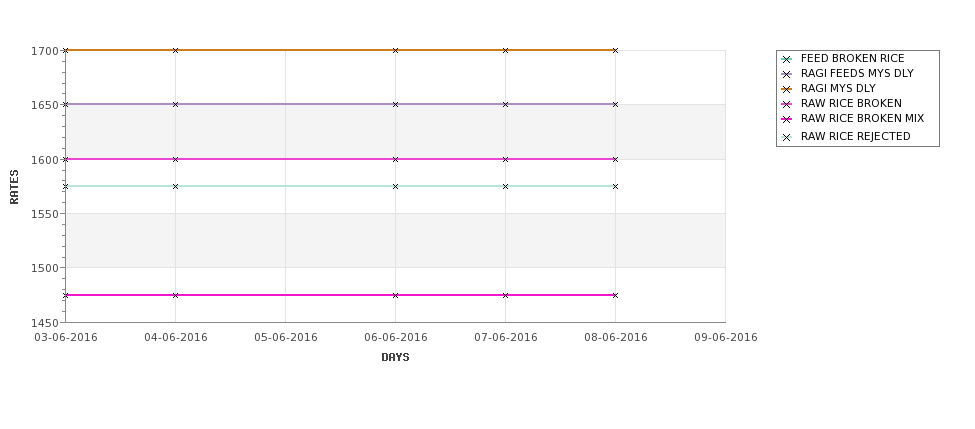The width and height of the screenshot is (975, 429).
Task: Click the RAW RICE REJECTED legend marker
Action: 787,137
